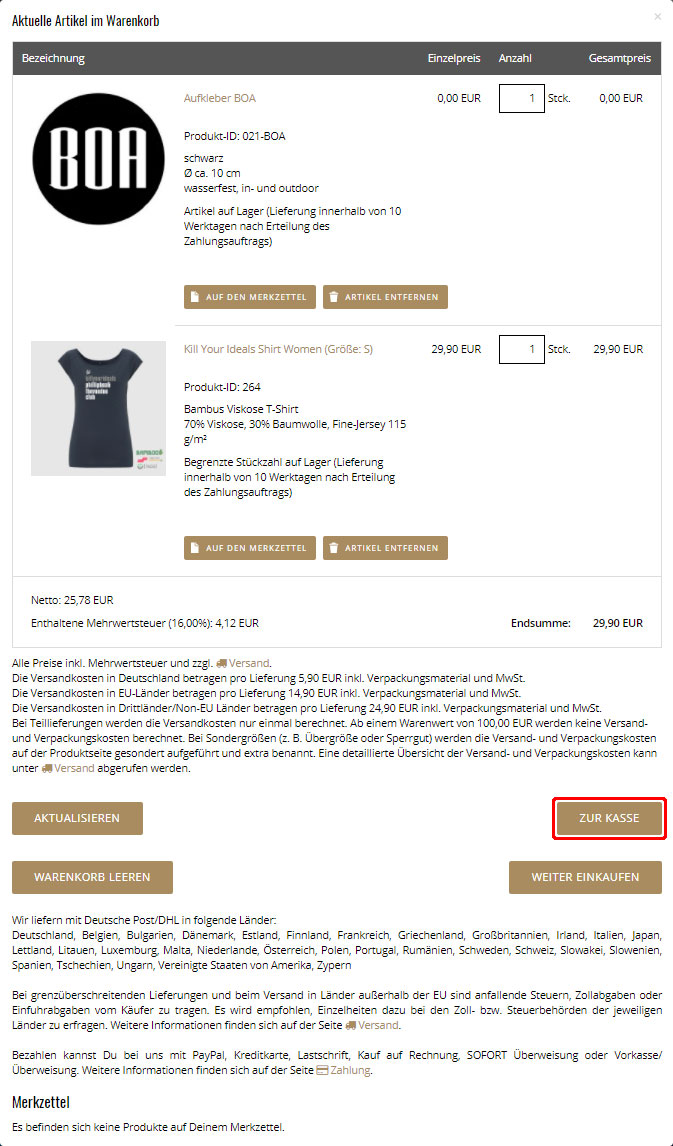
Task: Remove the Kill Your Ideals shirt
Action: pyautogui.click(x=385, y=547)
